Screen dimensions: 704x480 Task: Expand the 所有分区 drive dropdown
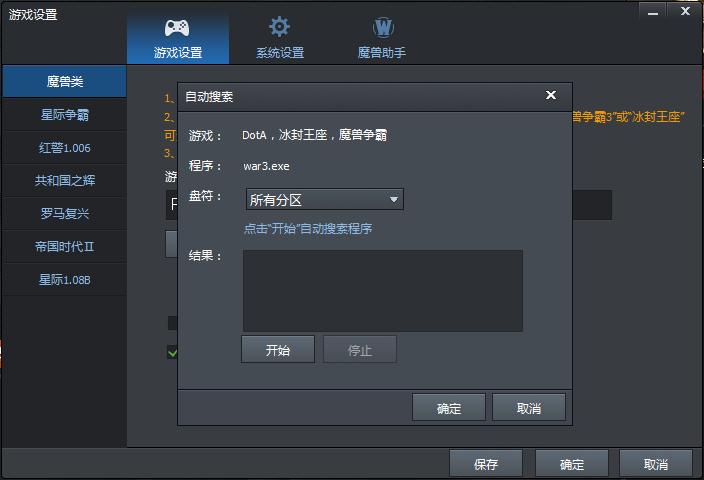point(325,199)
